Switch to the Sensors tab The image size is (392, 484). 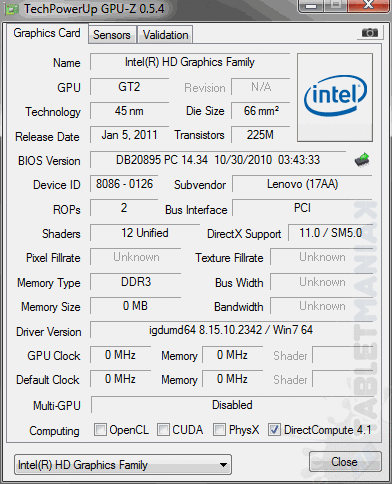112,35
